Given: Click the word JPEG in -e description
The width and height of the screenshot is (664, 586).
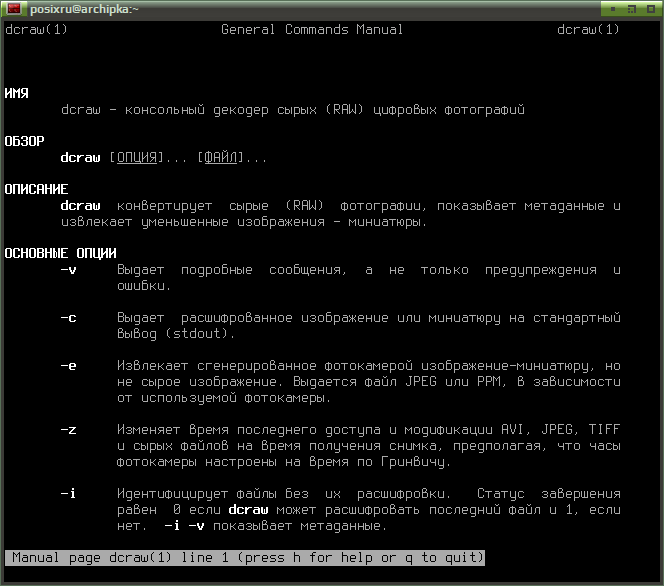Looking at the screenshot, I should 421,381.
